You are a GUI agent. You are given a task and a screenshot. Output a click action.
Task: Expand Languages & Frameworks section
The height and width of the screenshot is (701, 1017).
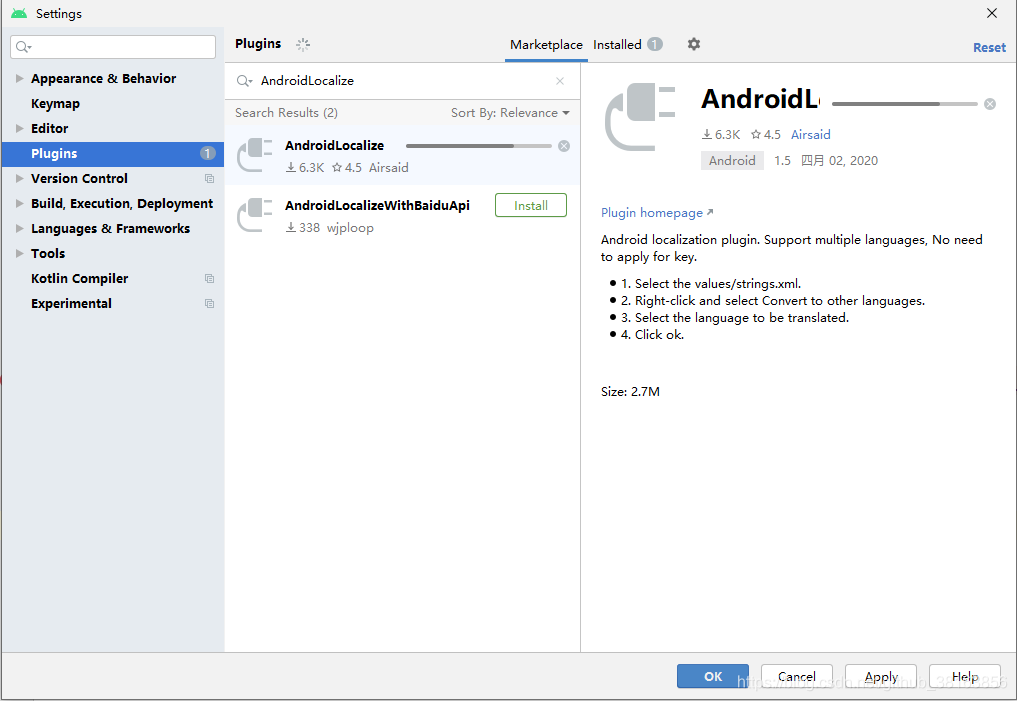(19, 228)
